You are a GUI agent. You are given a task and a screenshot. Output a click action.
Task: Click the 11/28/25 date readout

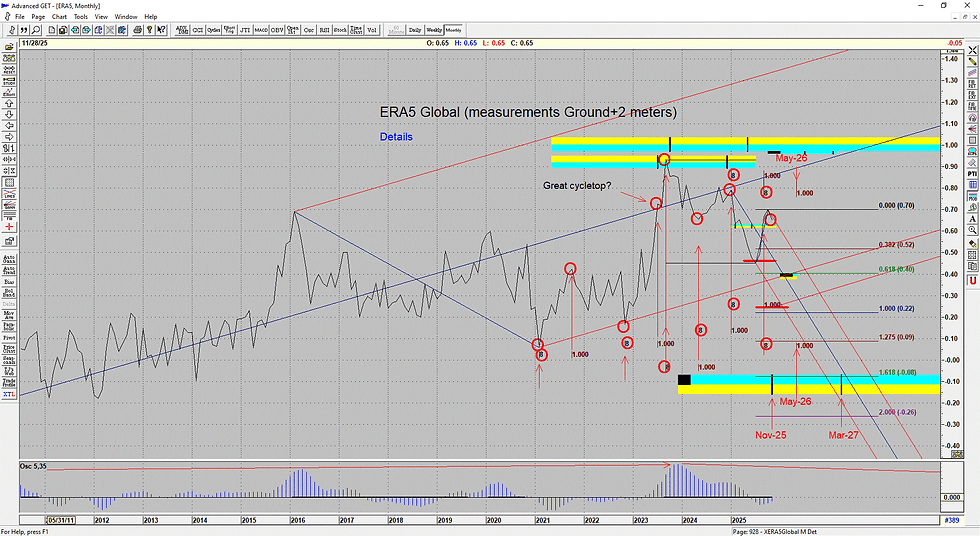[x=34, y=43]
